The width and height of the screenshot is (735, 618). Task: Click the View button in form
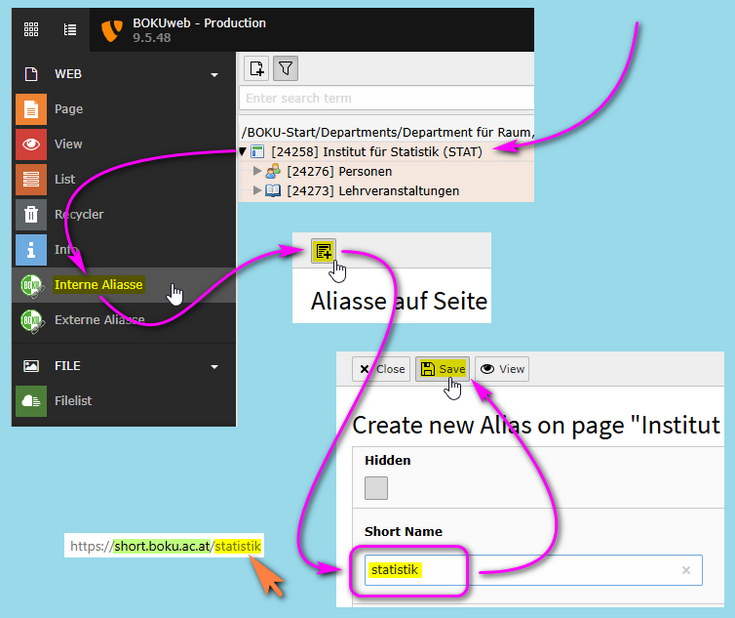tap(502, 369)
